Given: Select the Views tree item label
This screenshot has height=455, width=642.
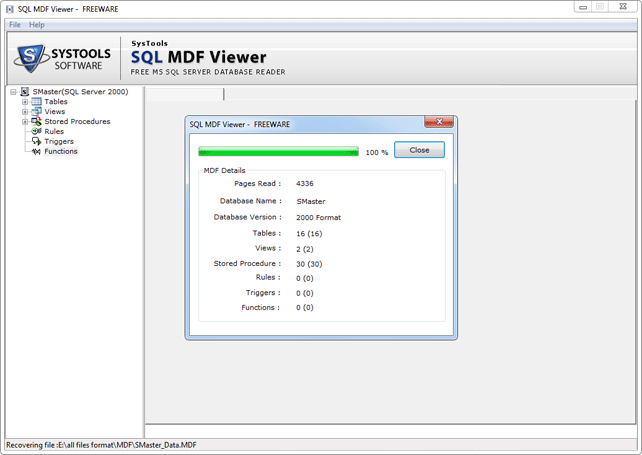Looking at the screenshot, I should pos(55,111).
